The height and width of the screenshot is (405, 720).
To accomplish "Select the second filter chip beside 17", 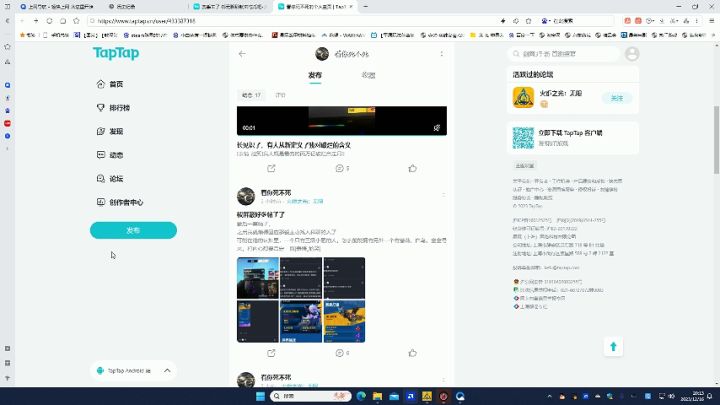I will pyautogui.click(x=280, y=95).
